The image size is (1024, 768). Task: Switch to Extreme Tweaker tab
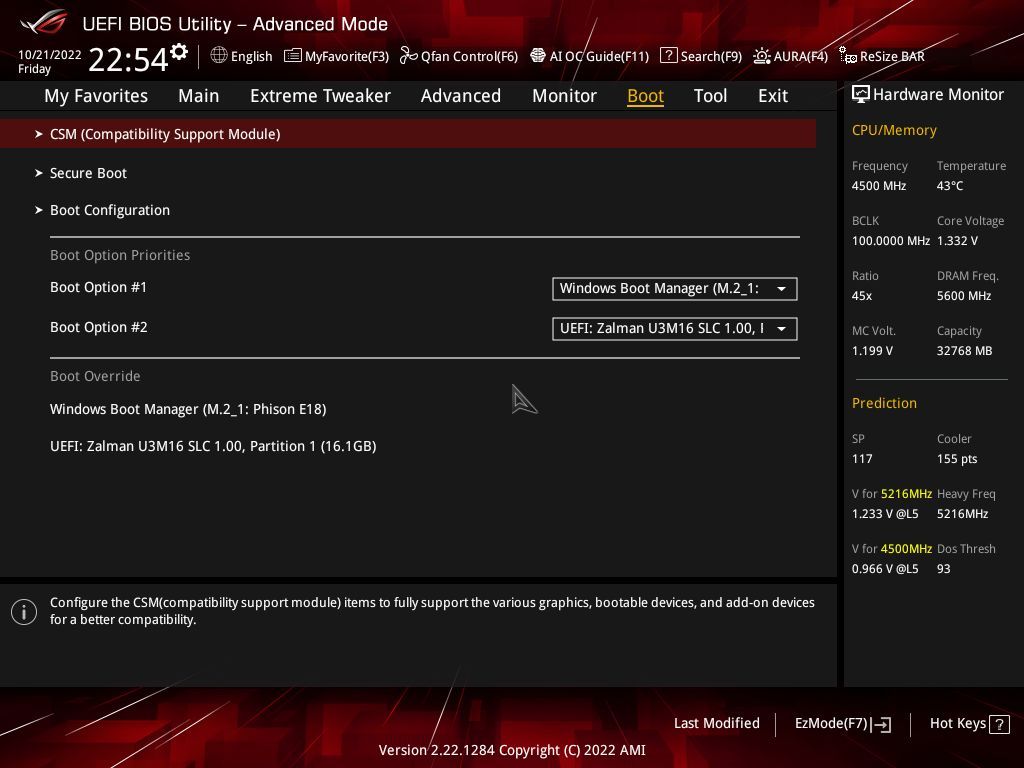[320, 96]
